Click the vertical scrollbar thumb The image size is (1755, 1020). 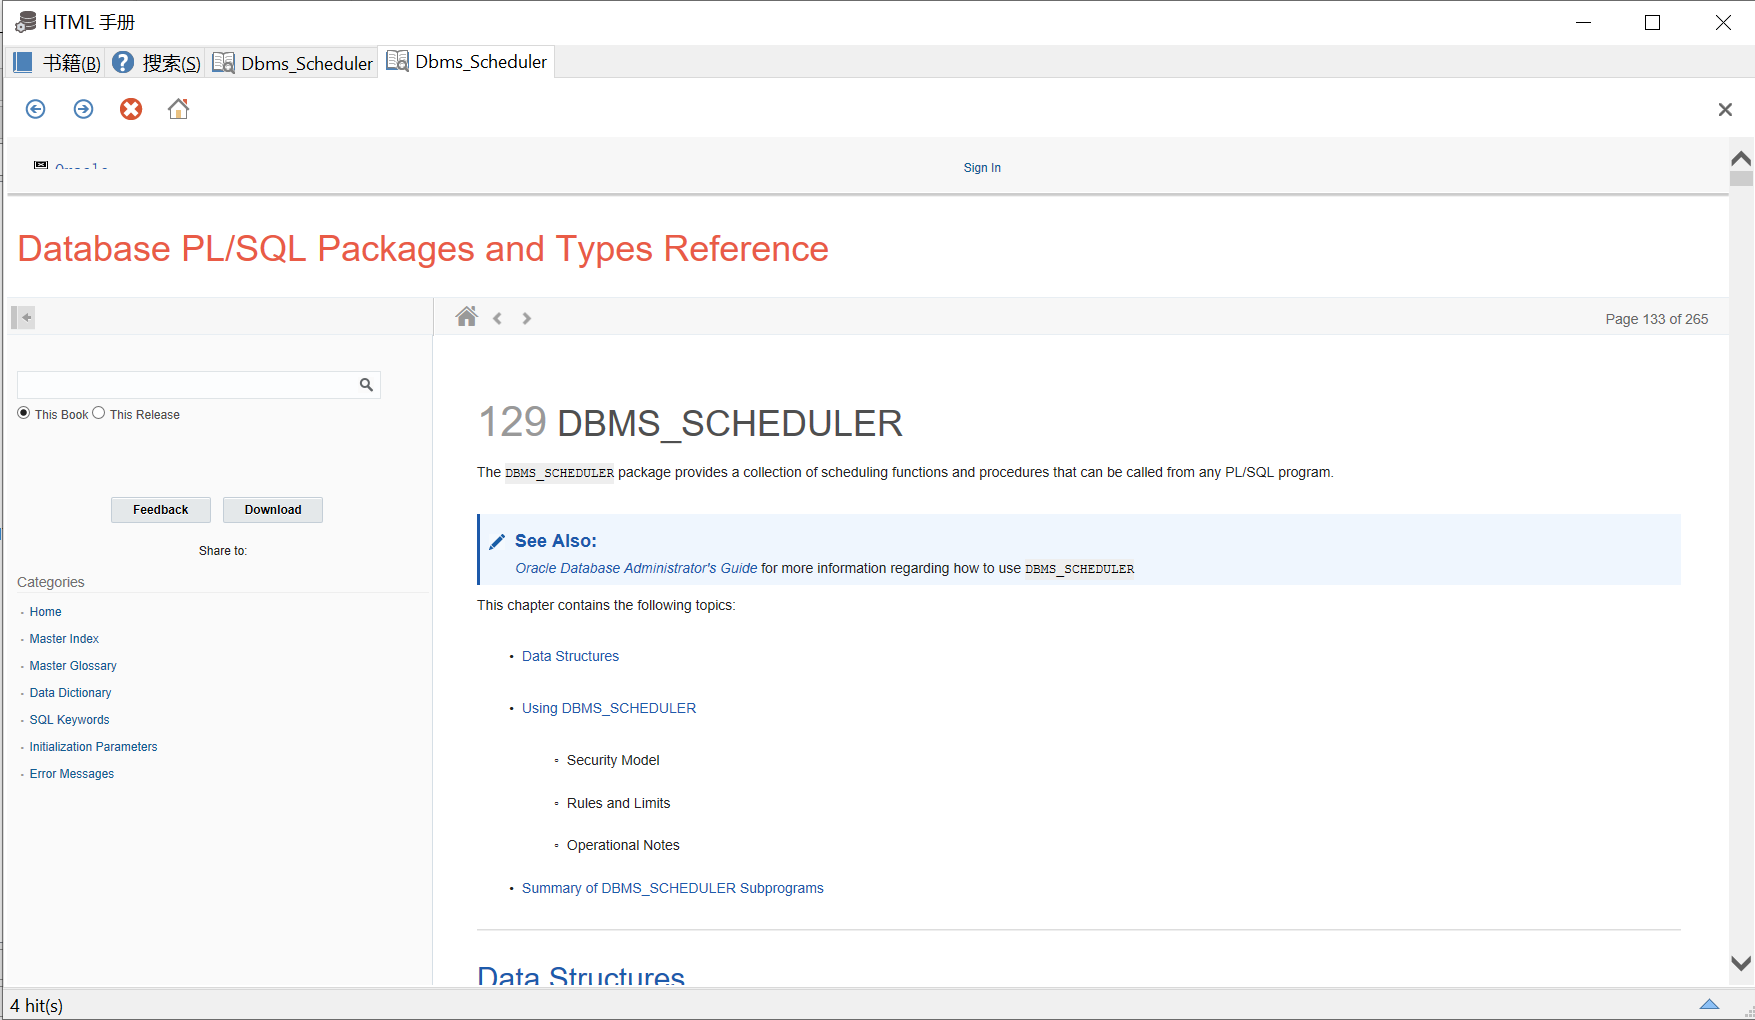click(x=1741, y=179)
